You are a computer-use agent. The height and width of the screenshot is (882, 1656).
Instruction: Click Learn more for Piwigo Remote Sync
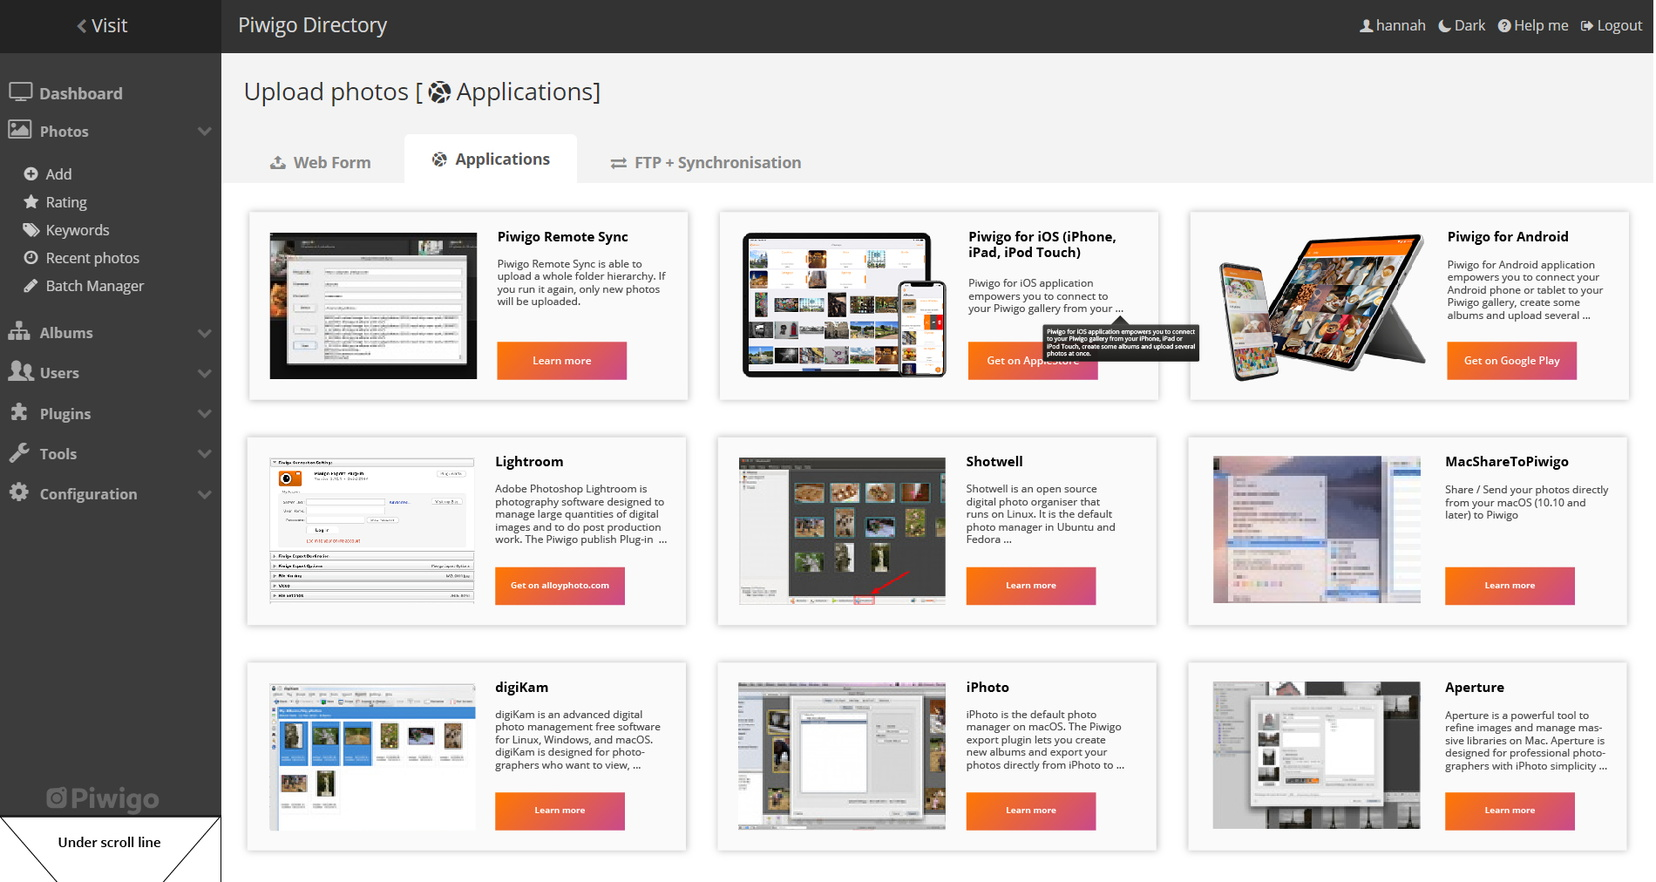tap(562, 361)
